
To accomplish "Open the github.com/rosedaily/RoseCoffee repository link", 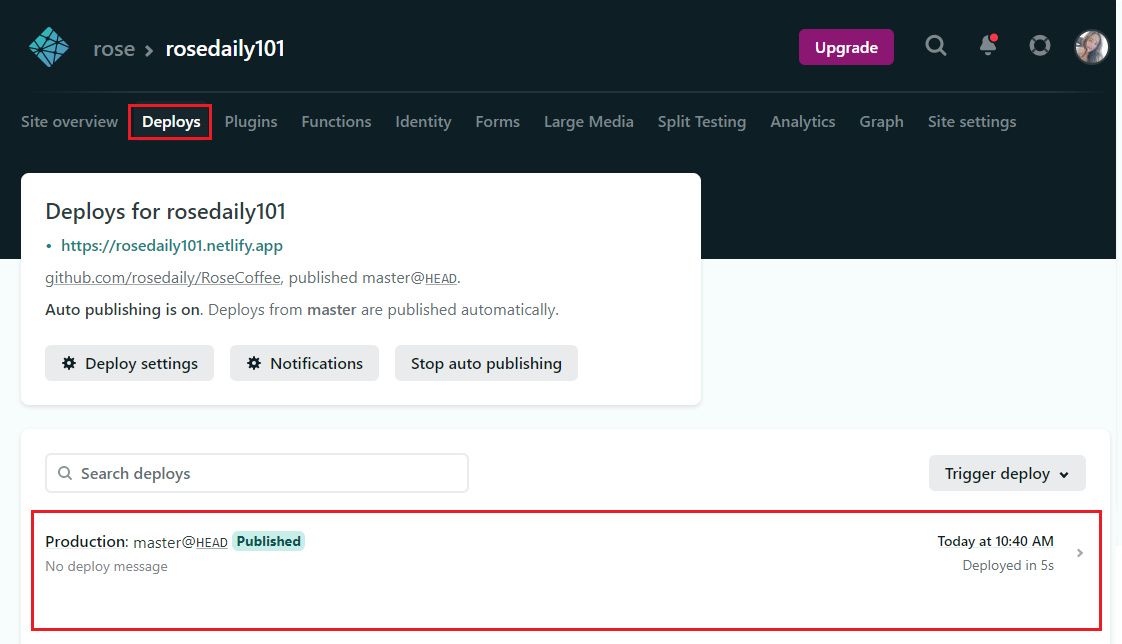I will (x=162, y=278).
